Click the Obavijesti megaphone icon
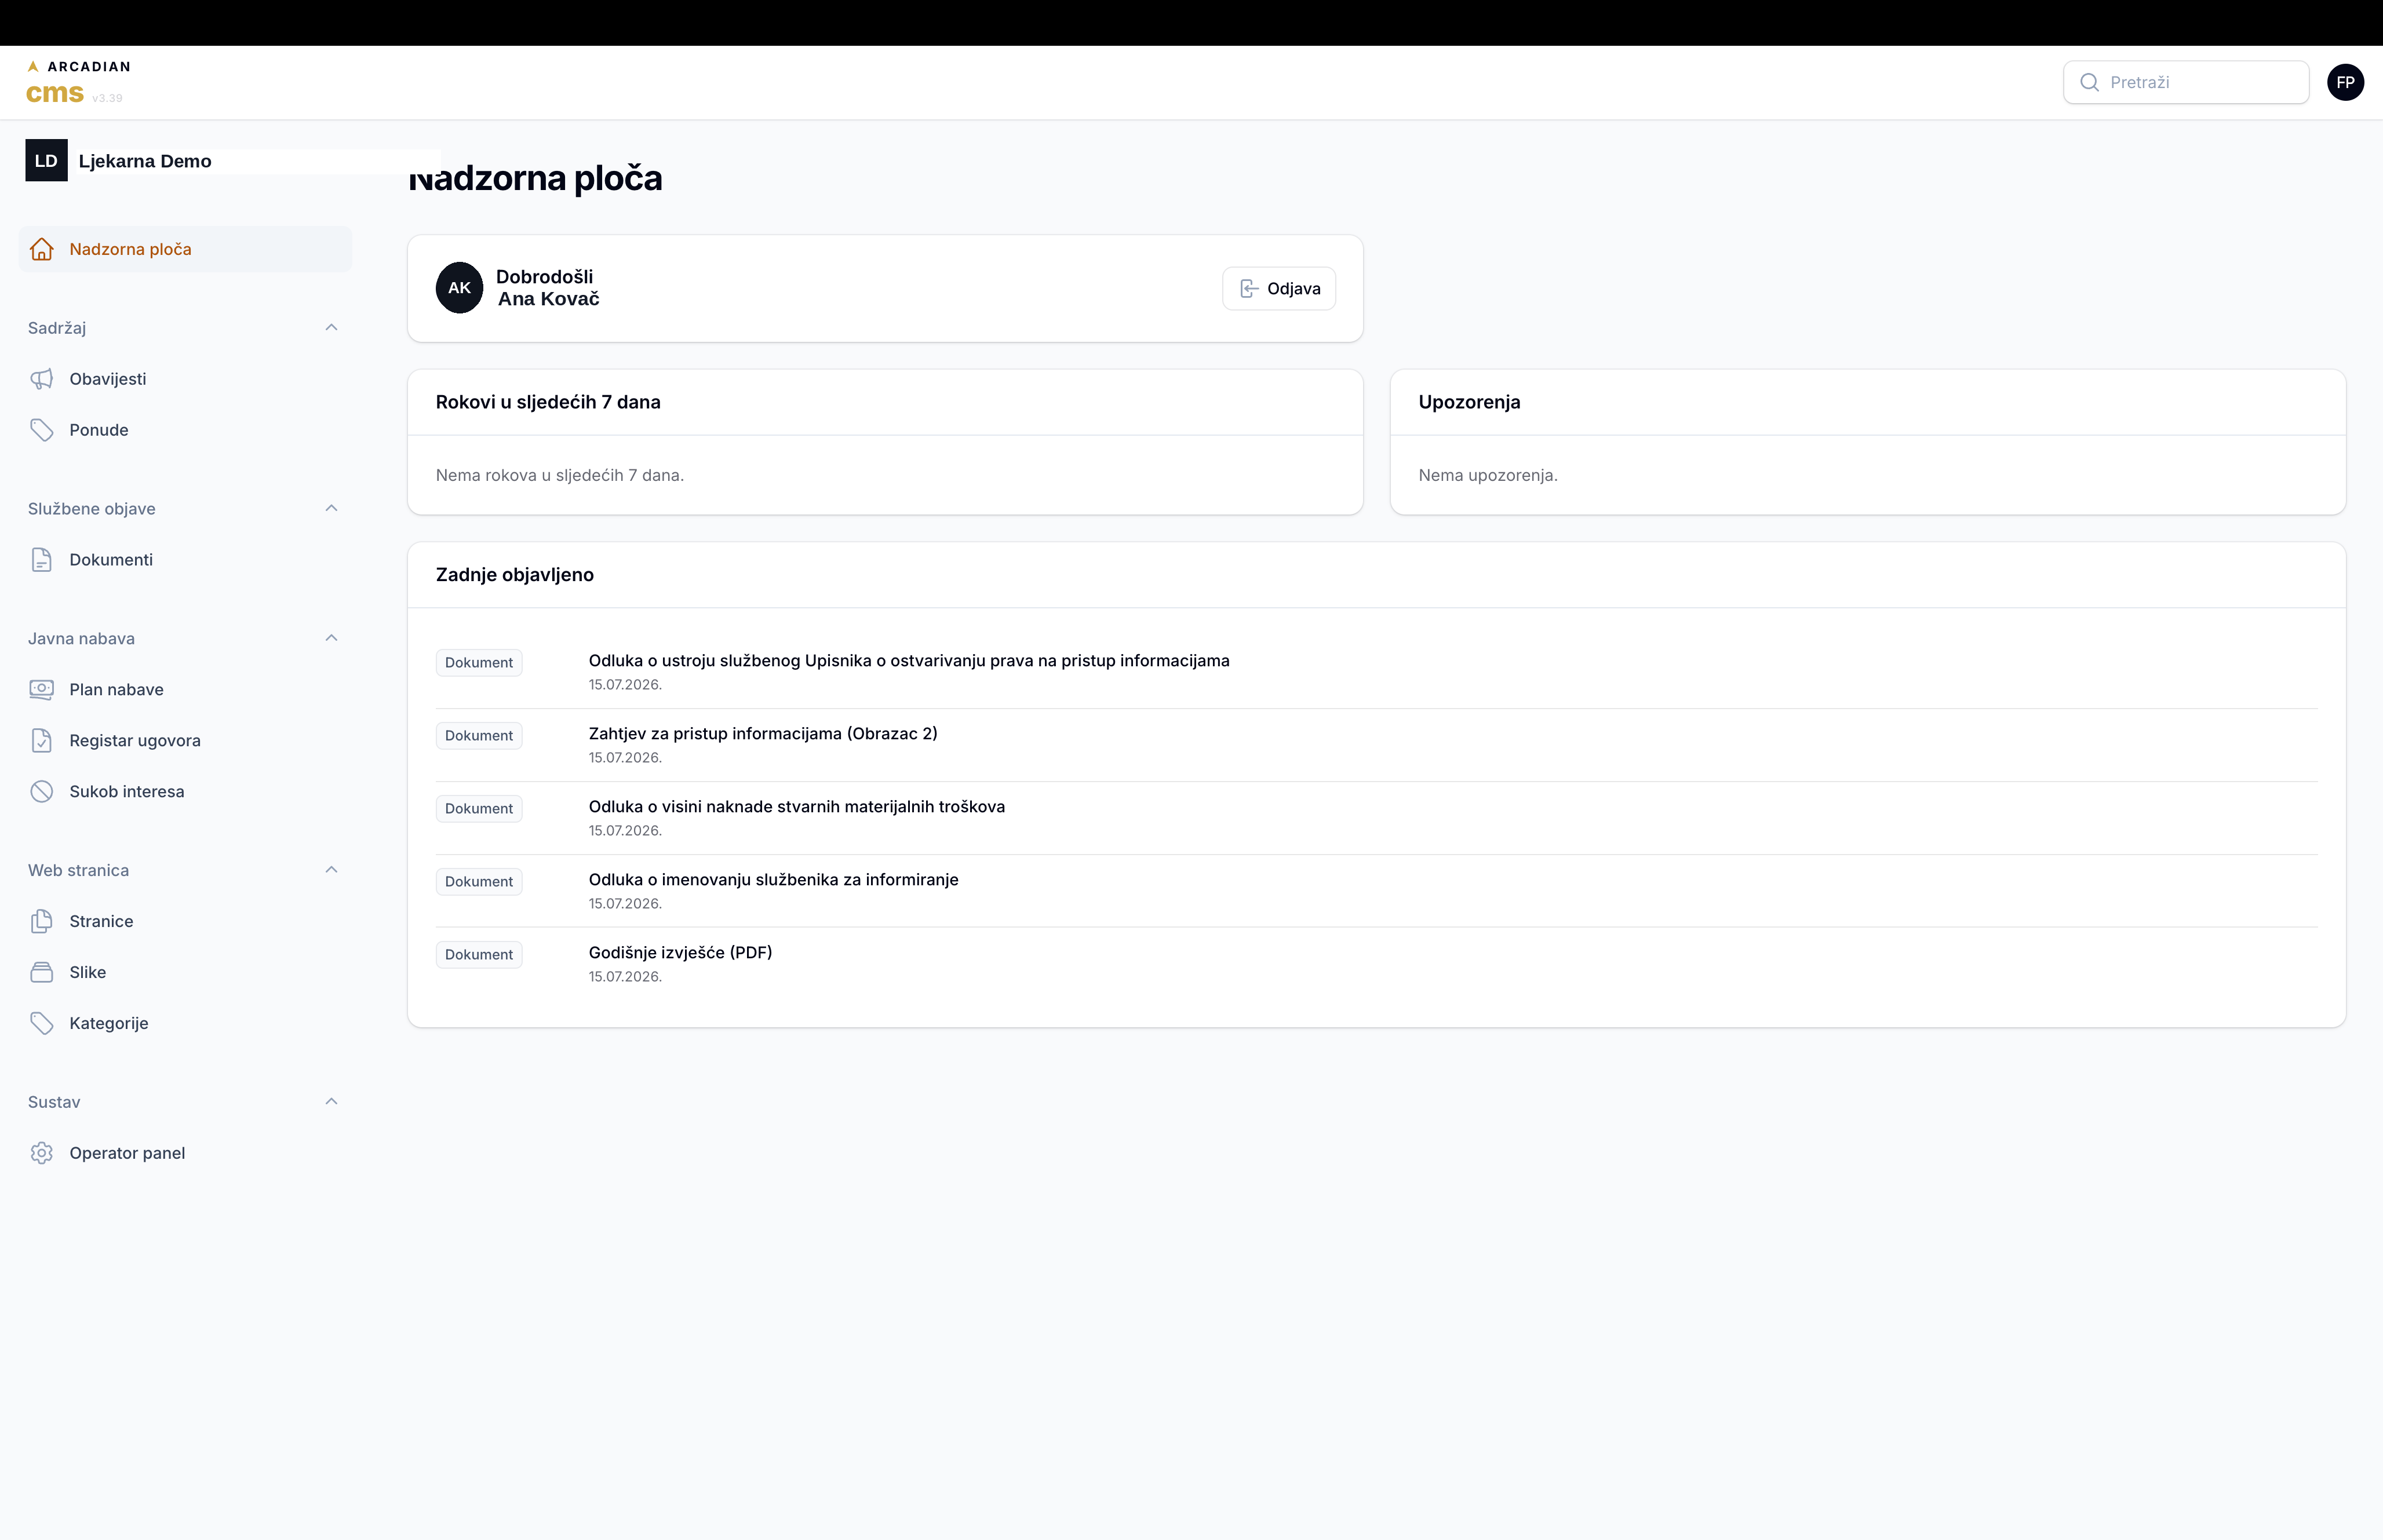 coord(41,379)
